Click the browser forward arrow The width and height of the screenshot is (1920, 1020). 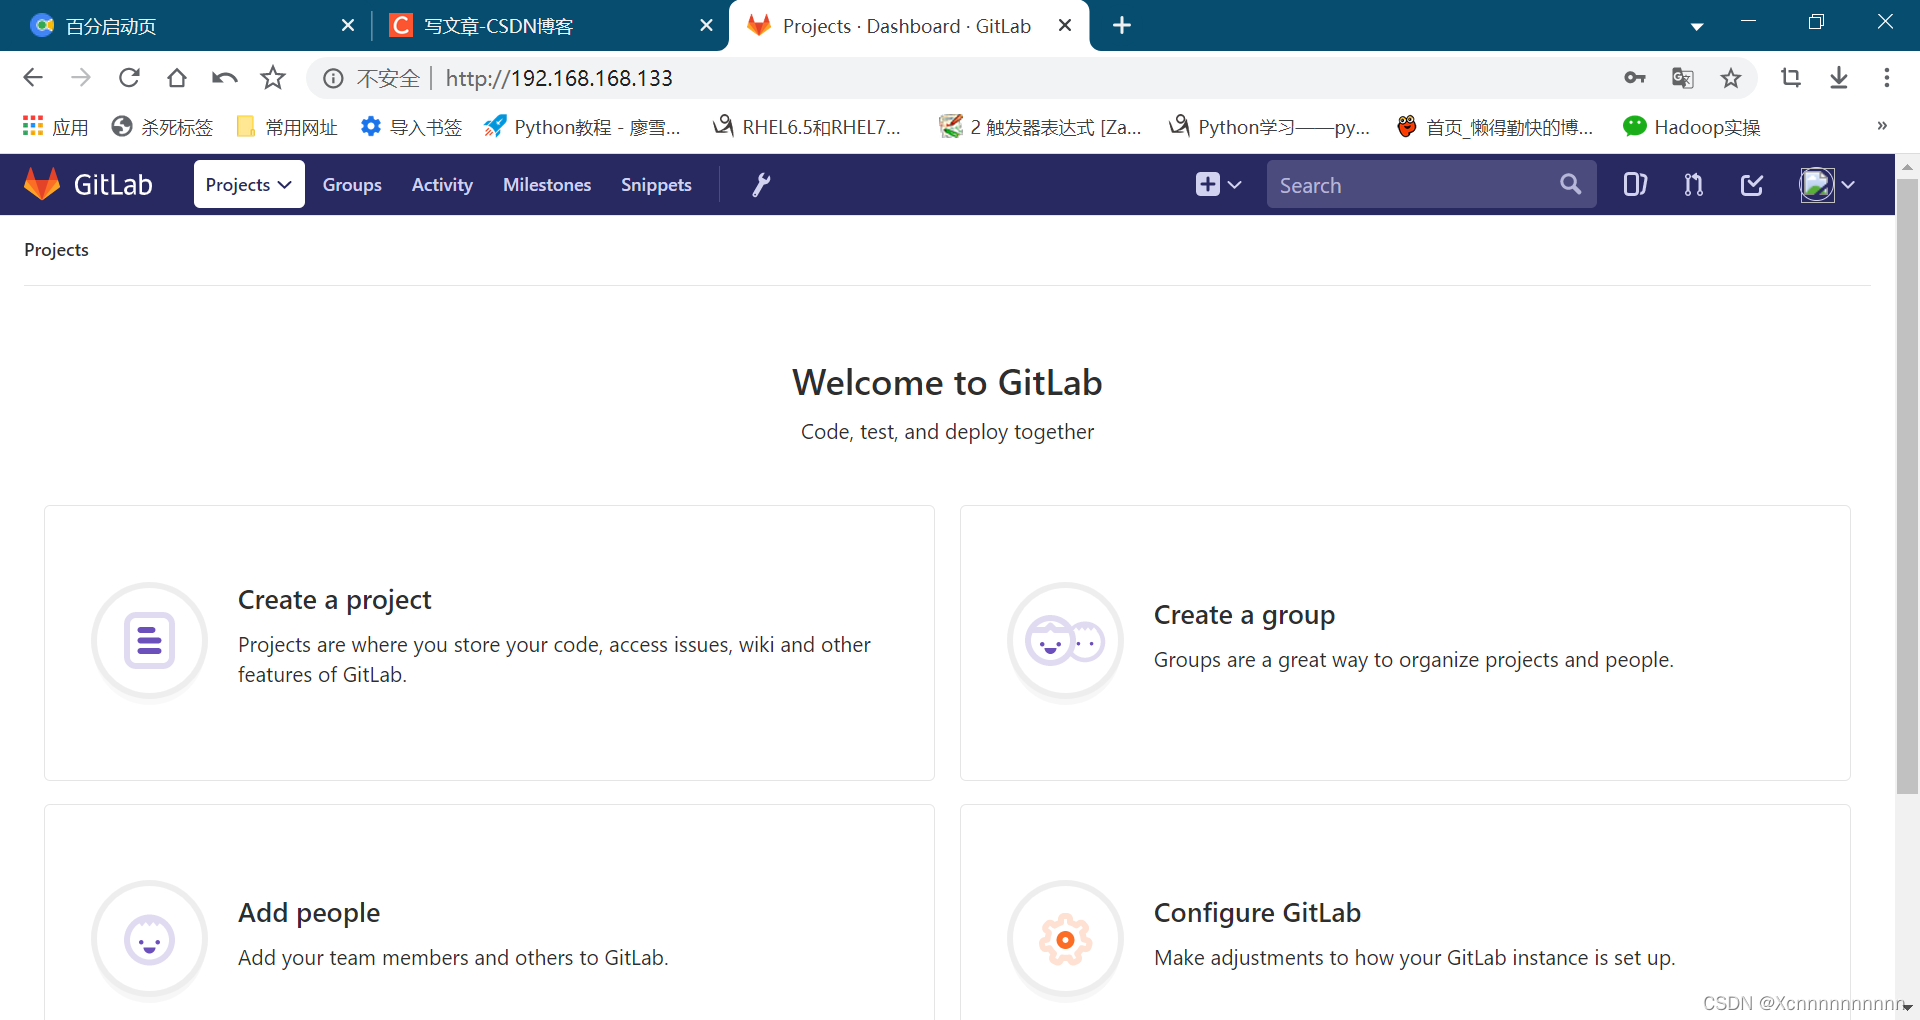point(81,77)
